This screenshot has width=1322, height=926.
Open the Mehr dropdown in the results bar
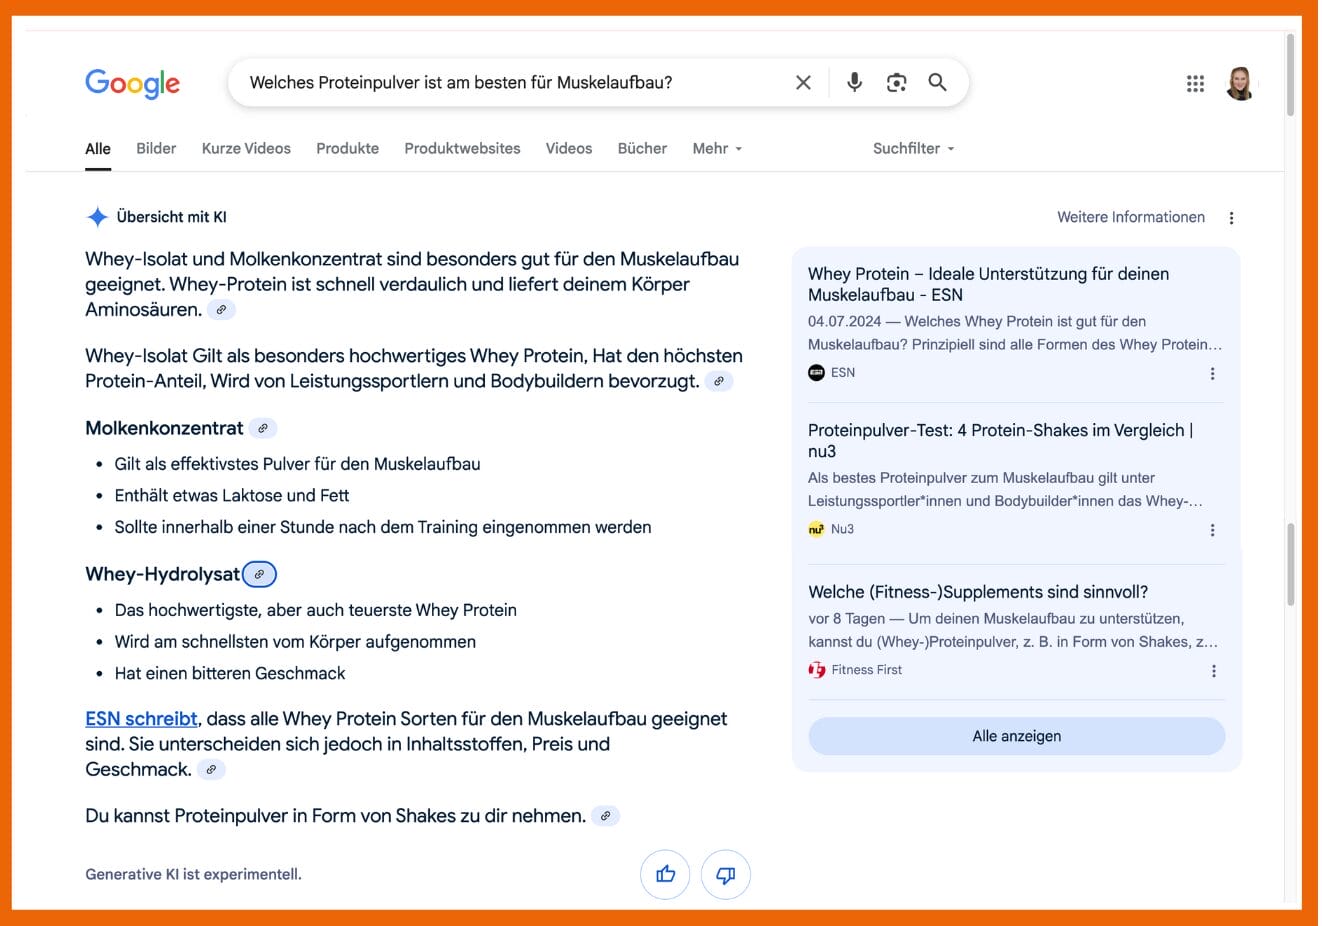point(716,148)
